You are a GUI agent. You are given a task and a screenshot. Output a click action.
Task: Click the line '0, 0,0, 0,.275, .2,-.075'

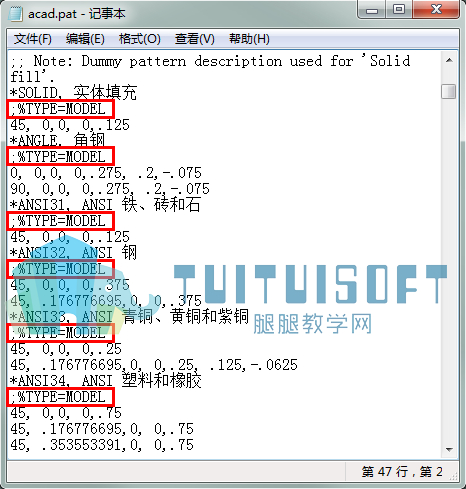(x=106, y=173)
